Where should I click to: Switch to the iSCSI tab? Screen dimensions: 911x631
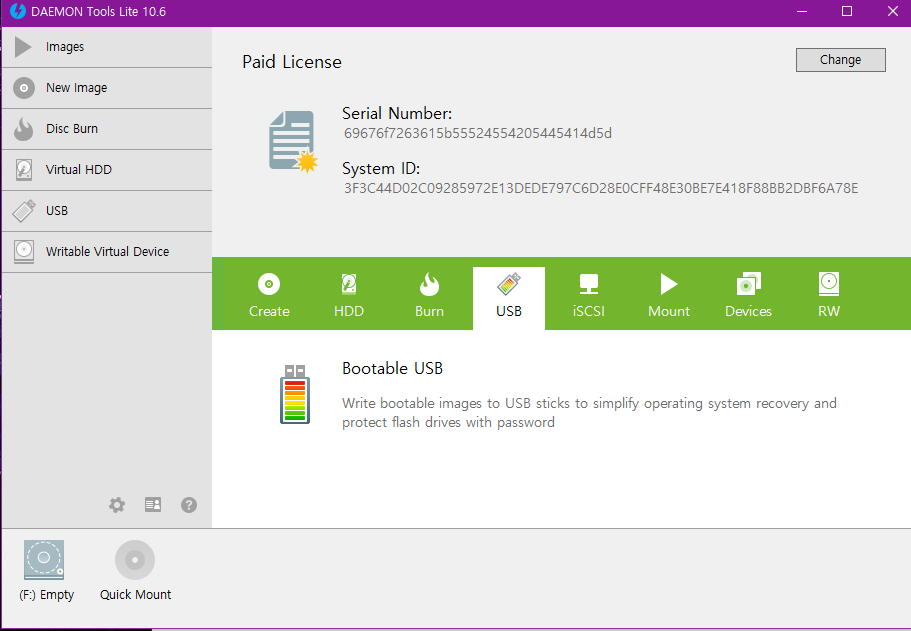click(589, 296)
